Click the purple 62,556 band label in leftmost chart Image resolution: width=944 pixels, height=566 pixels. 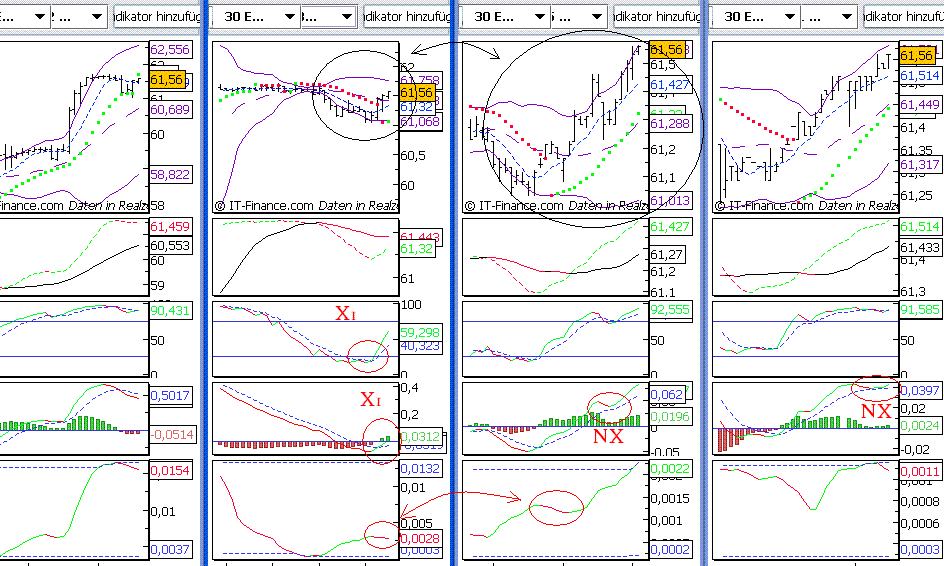[x=169, y=50]
